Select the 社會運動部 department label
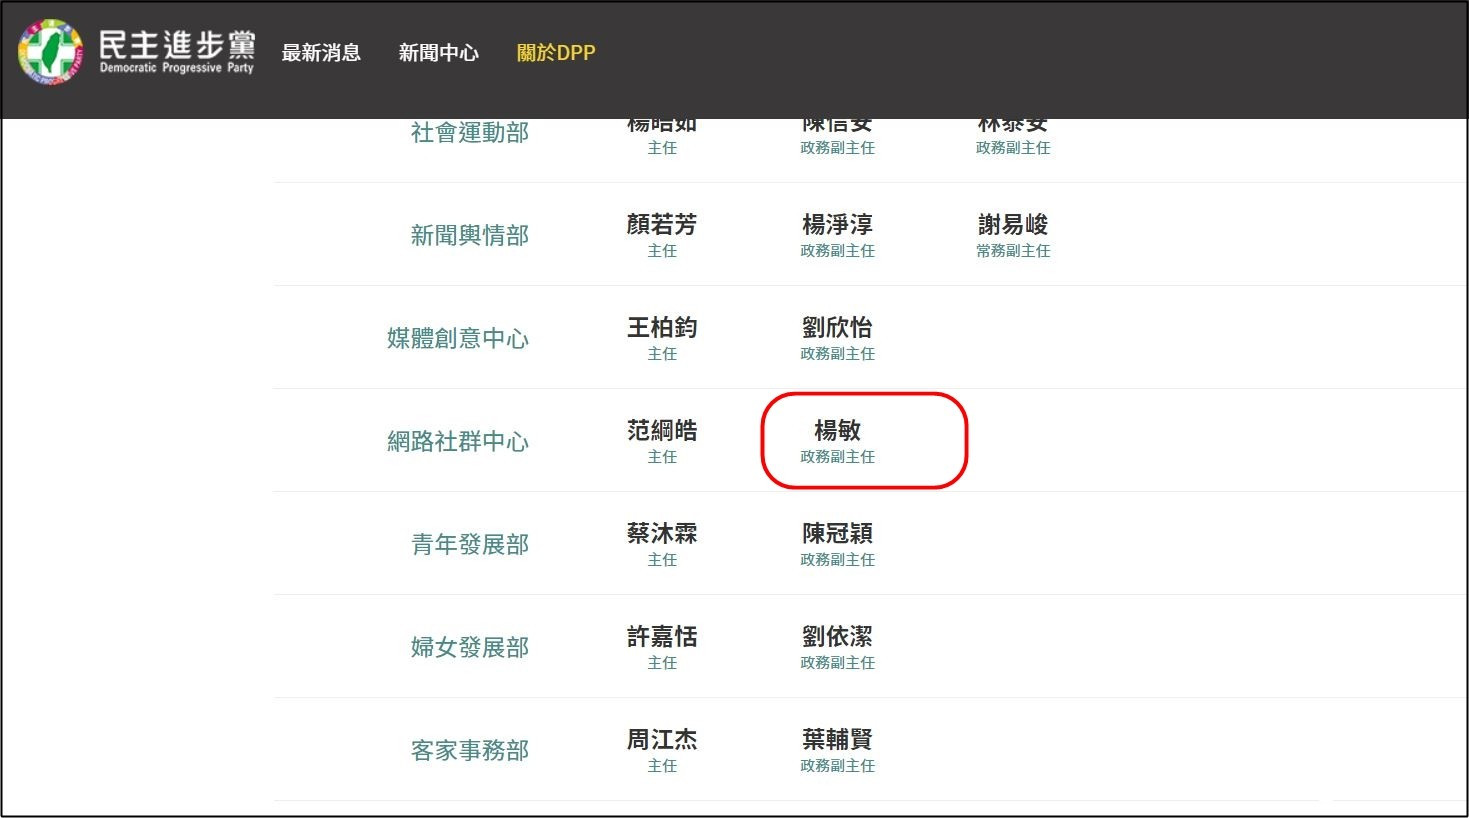Image resolution: width=1469 pixels, height=818 pixels. pos(470,133)
